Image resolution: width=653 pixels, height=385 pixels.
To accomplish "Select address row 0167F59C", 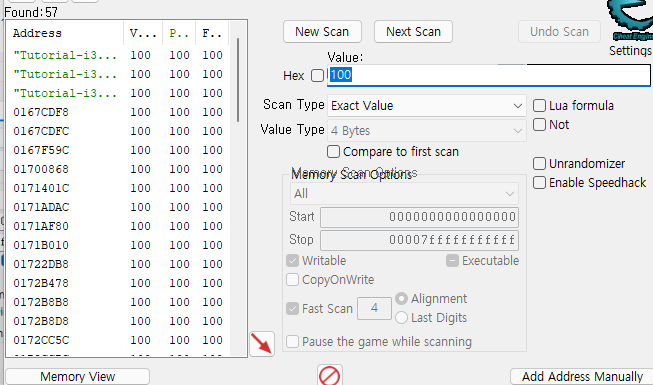I will (118, 150).
